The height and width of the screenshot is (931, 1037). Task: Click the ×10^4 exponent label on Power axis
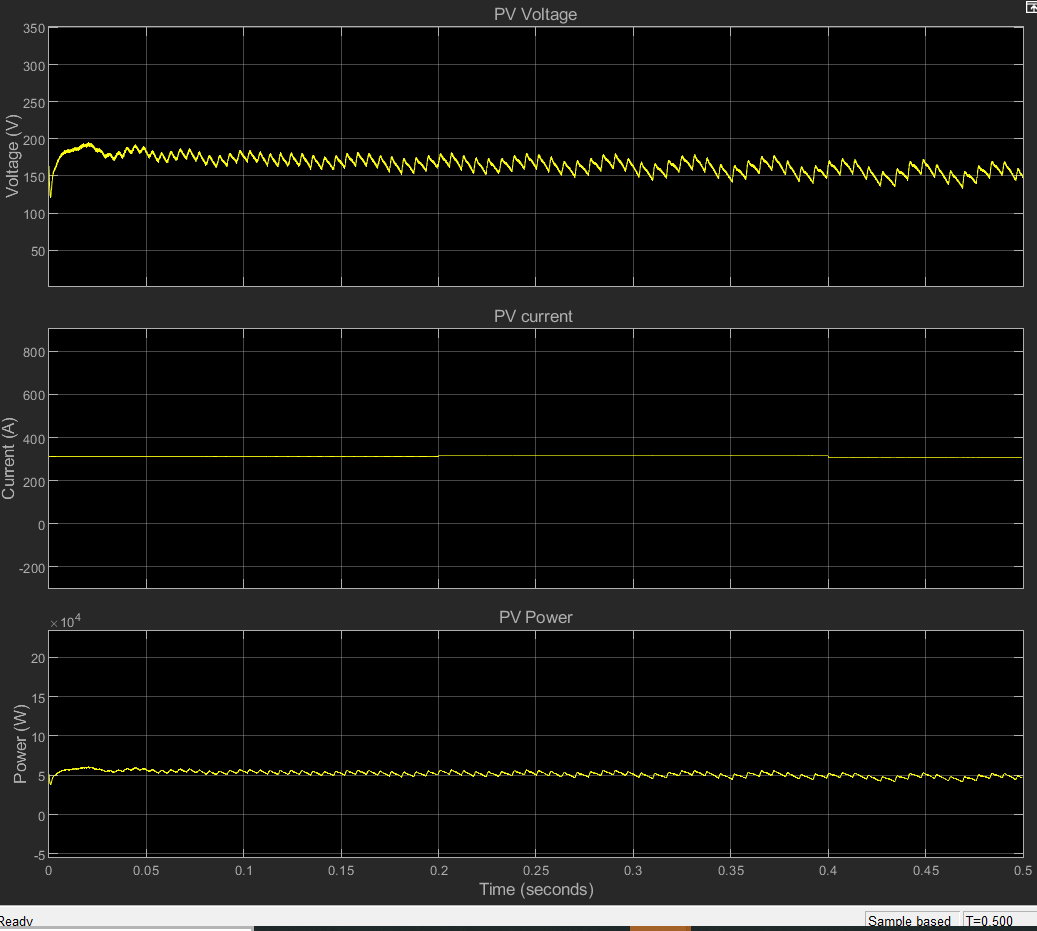(x=65, y=622)
